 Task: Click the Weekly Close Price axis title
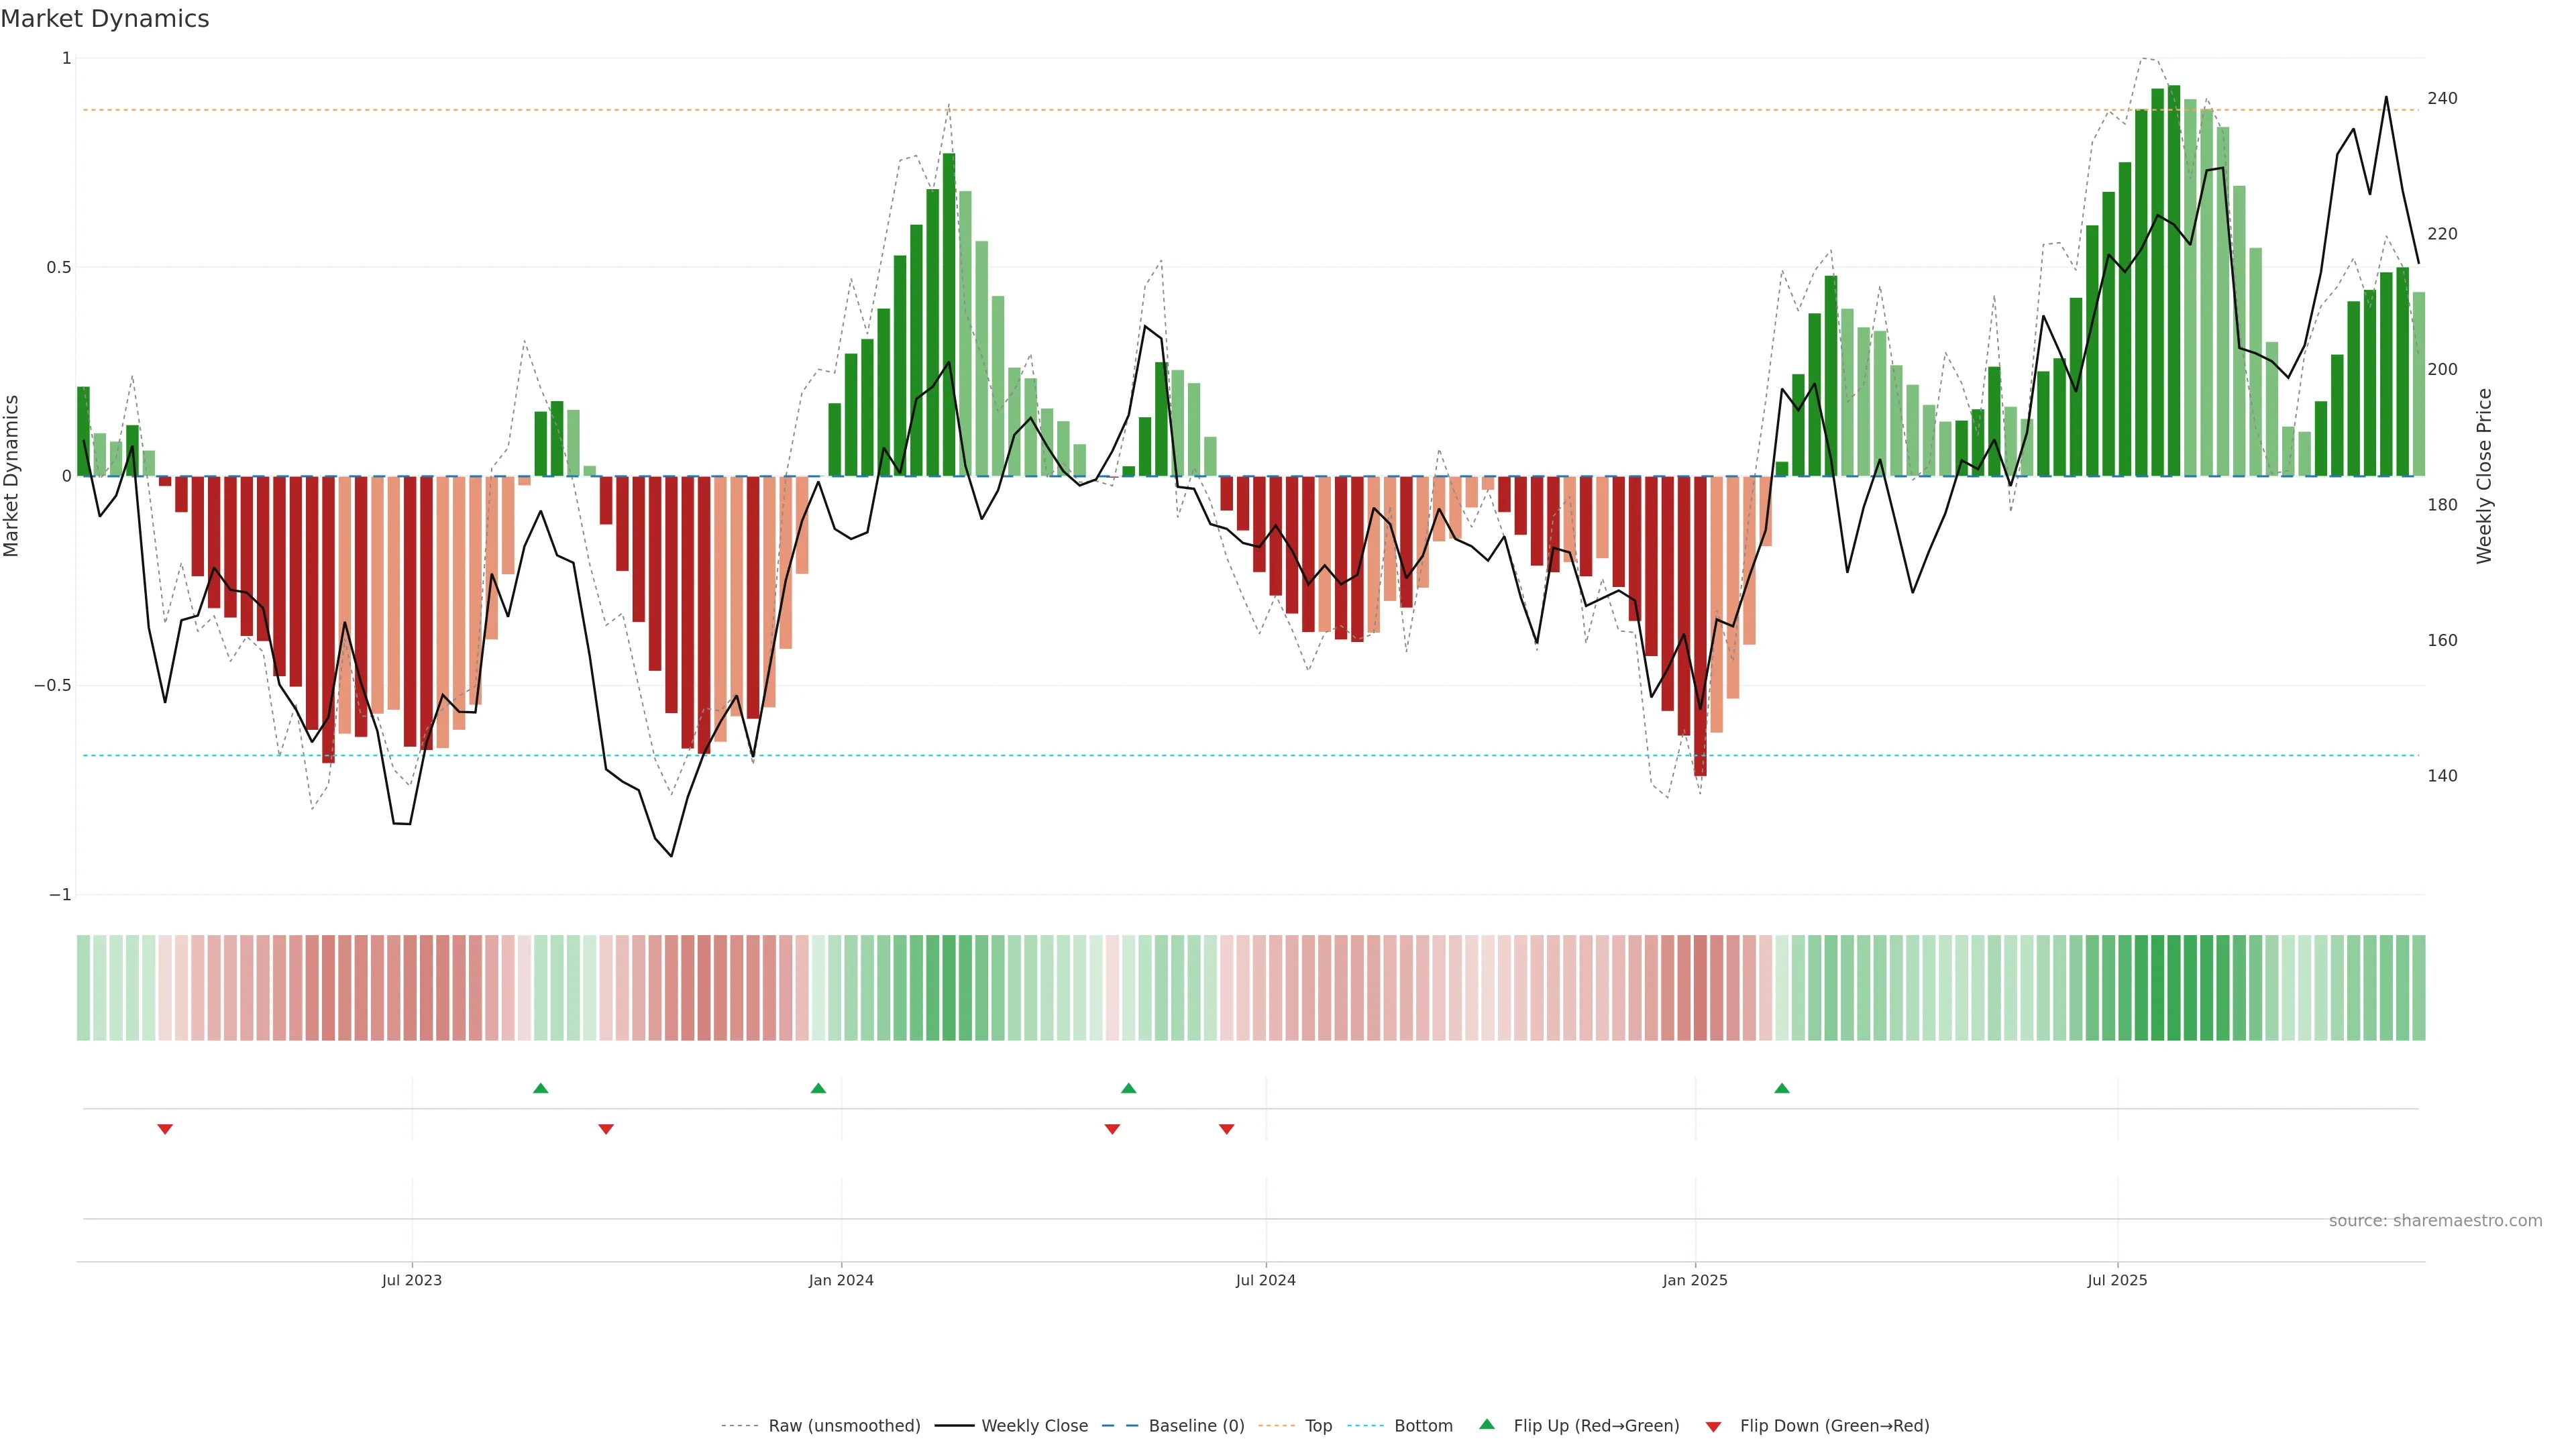pos(2484,476)
